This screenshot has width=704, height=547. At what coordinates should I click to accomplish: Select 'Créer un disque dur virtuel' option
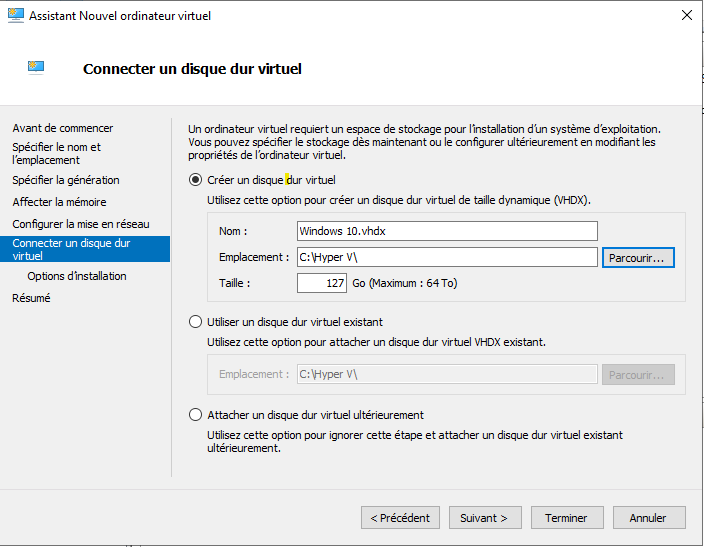click(x=195, y=181)
